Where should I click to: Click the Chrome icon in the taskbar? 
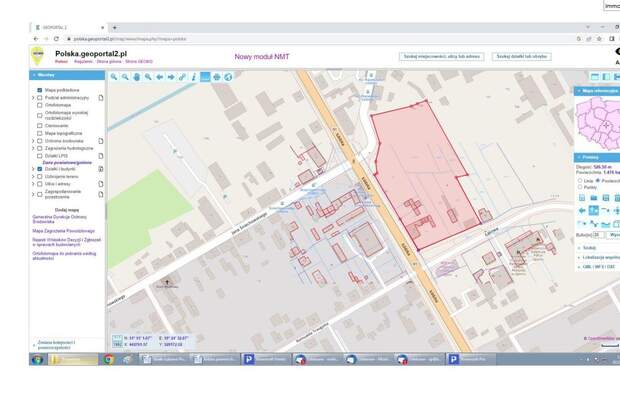coord(108,359)
